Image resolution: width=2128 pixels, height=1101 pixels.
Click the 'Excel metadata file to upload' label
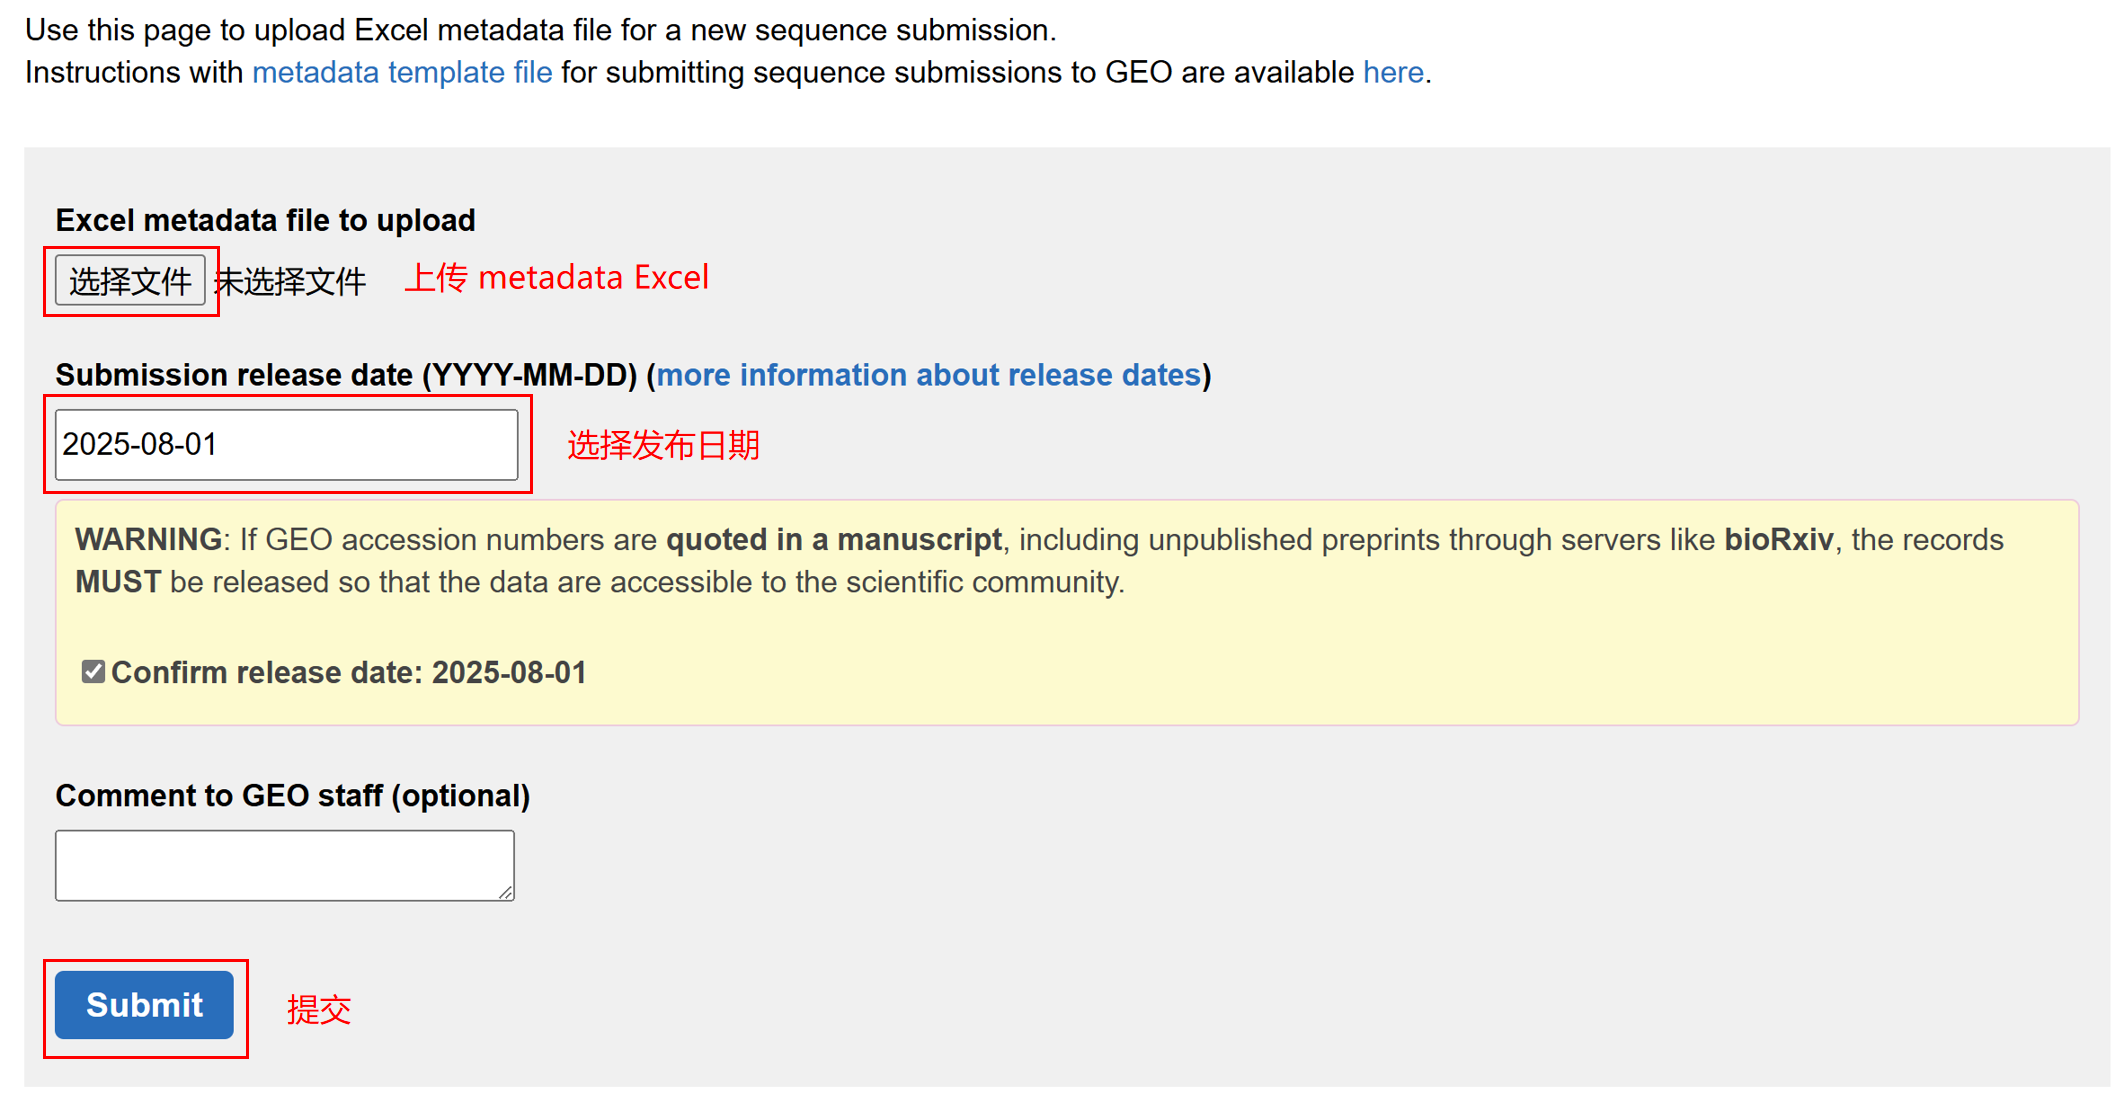(x=265, y=220)
